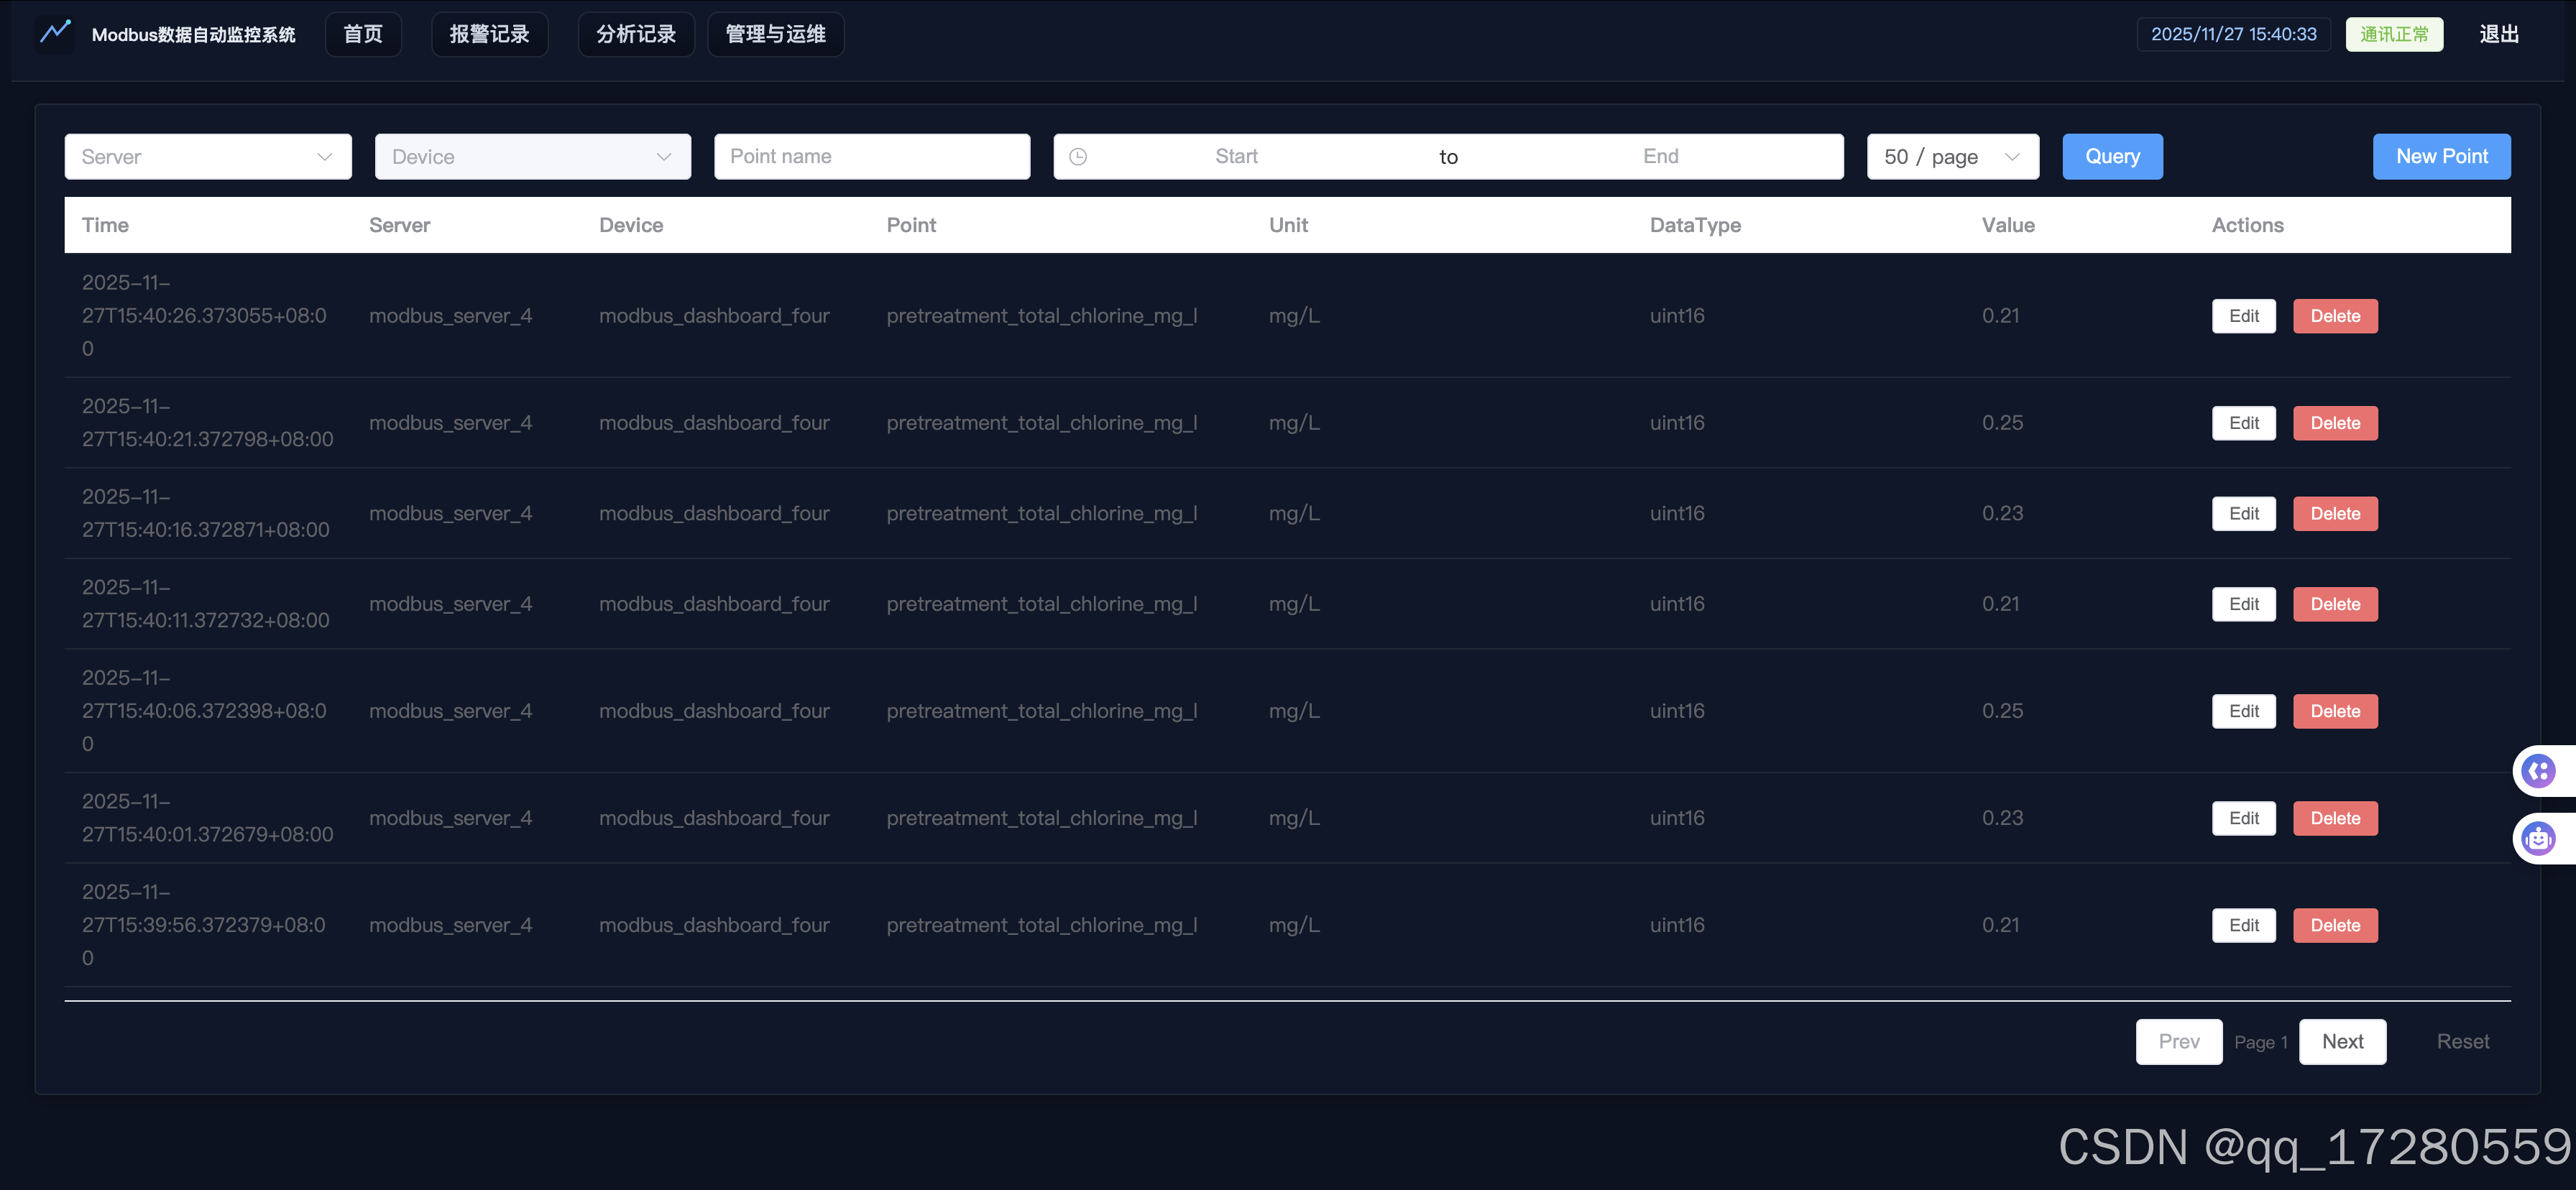
Task: Click the Reset link near pagination
Action: coord(2462,1042)
